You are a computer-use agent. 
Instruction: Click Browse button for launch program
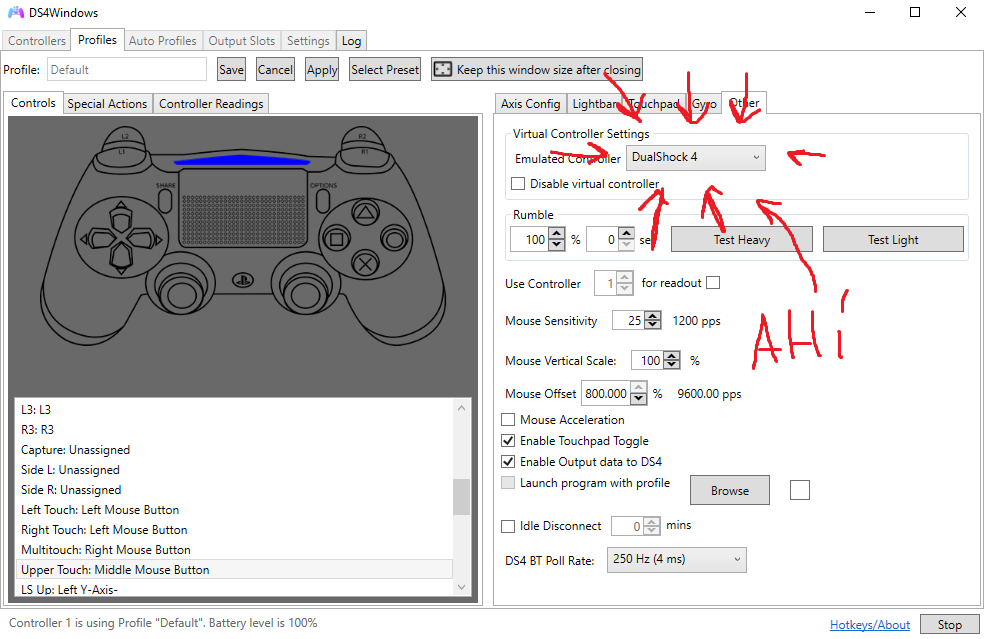click(x=730, y=490)
